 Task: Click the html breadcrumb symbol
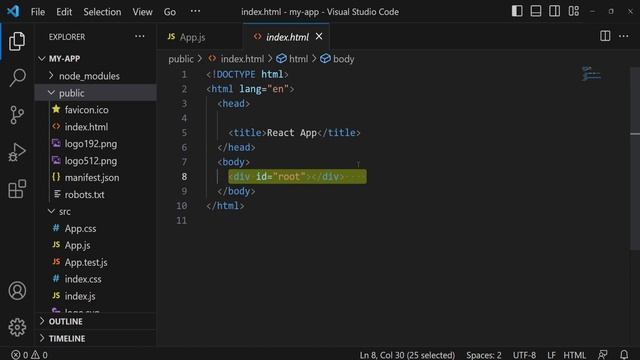[x=292, y=59]
